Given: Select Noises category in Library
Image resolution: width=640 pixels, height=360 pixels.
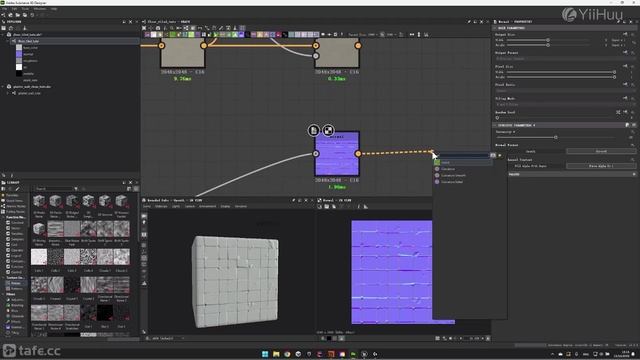Looking at the screenshot, I should [16, 283].
